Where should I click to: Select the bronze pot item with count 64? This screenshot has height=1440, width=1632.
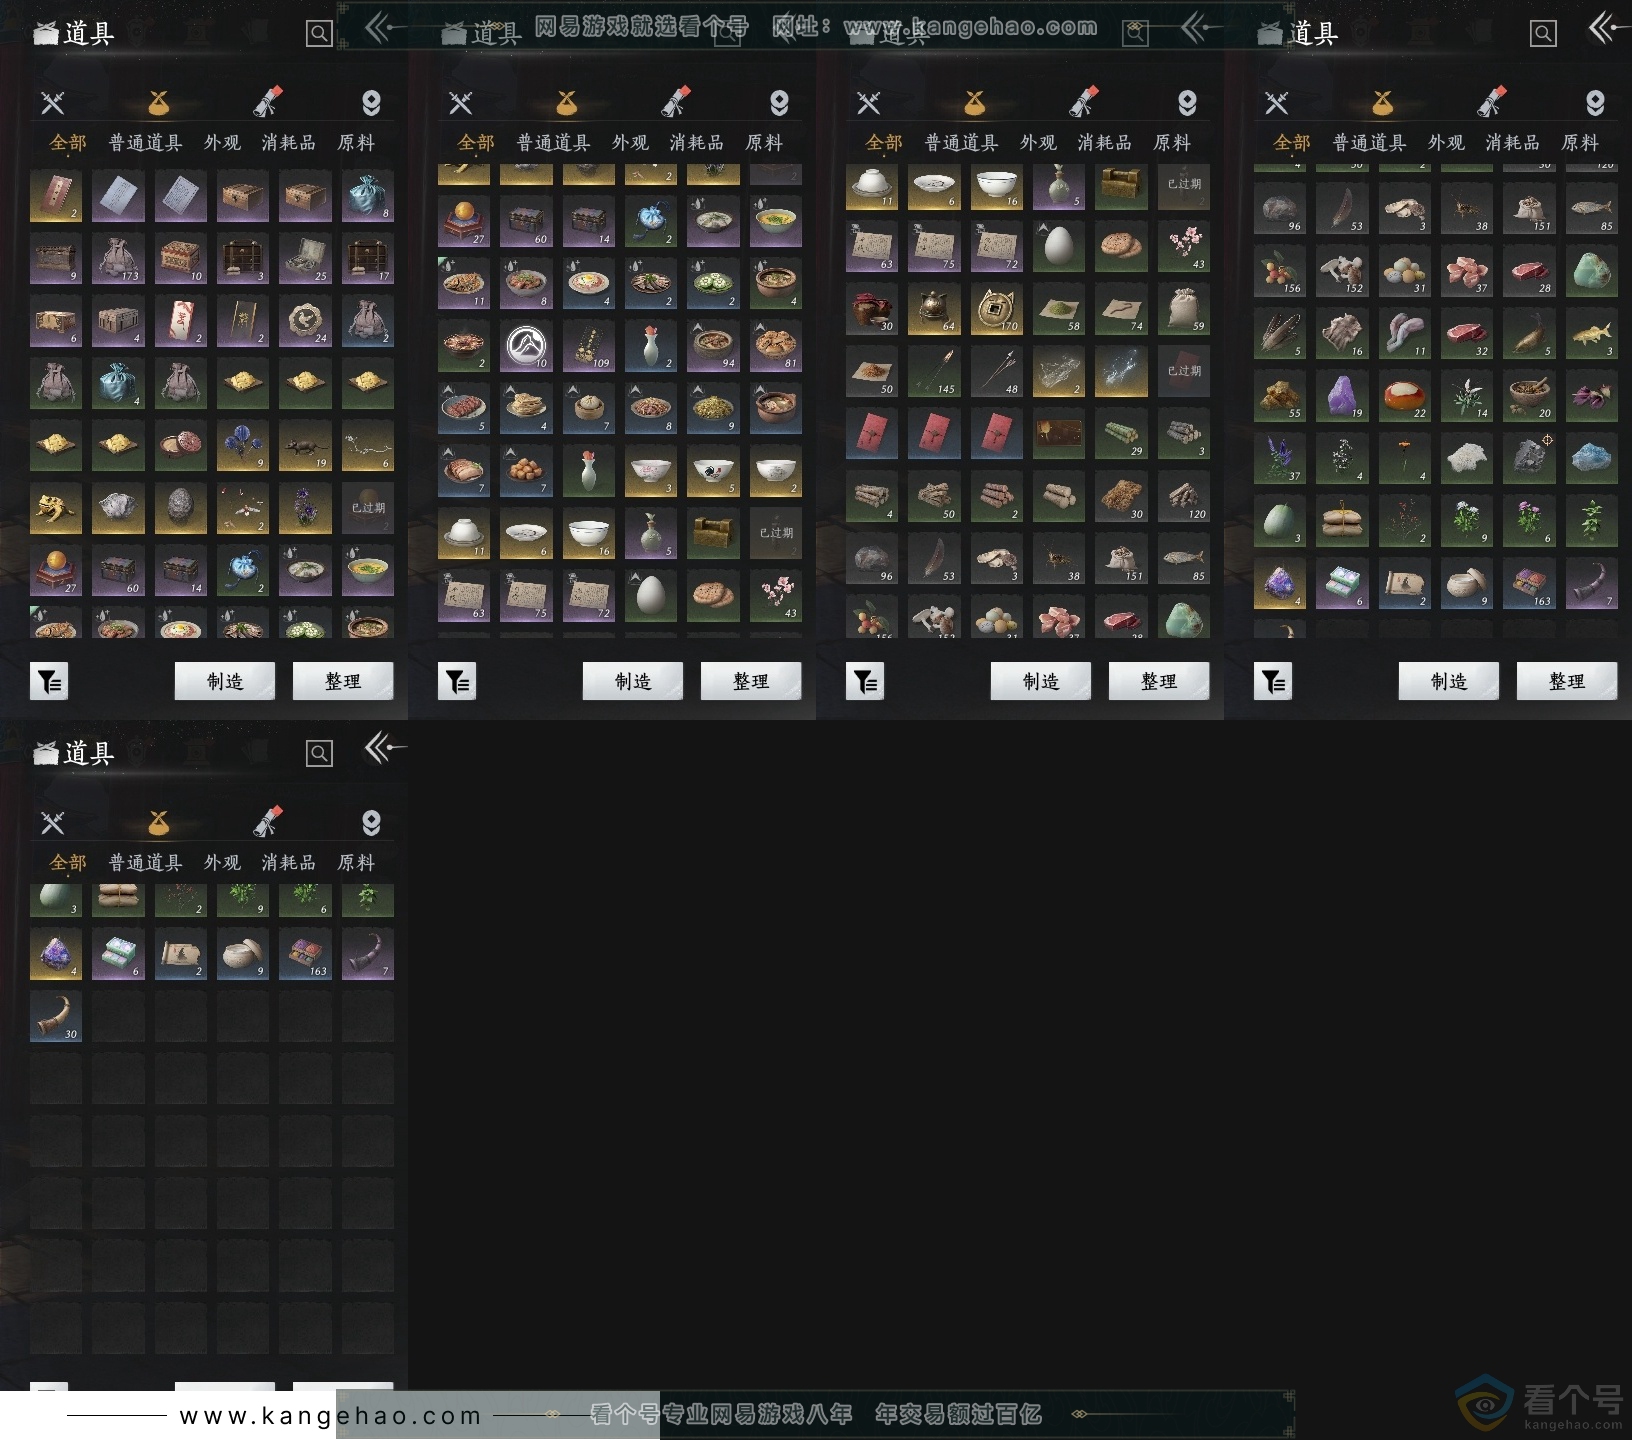[934, 309]
